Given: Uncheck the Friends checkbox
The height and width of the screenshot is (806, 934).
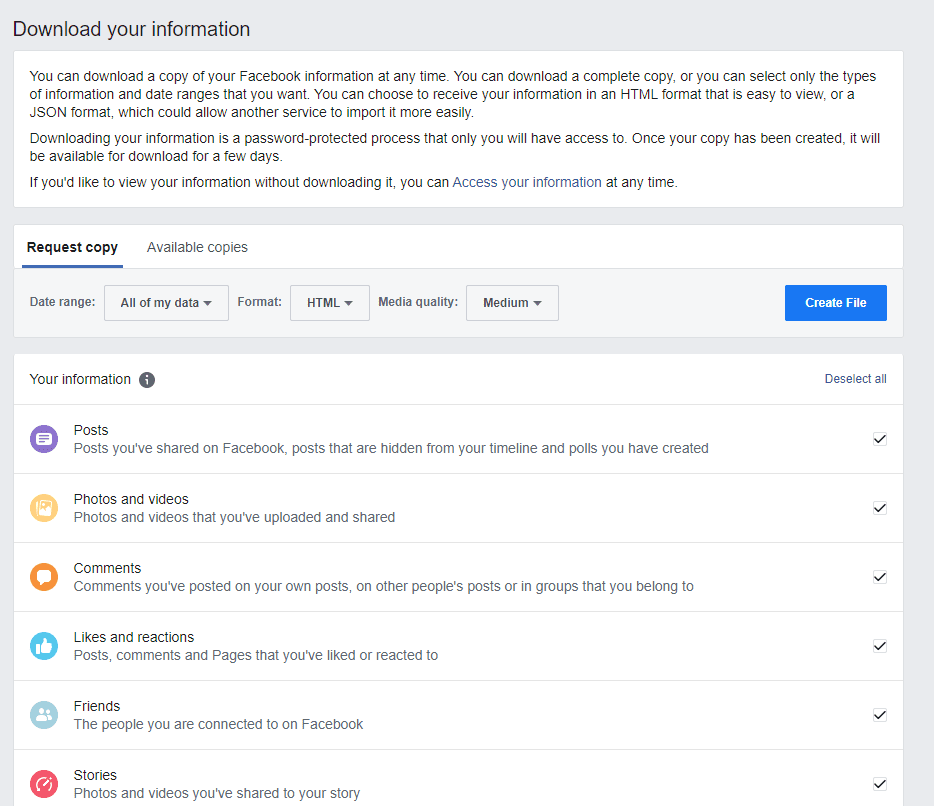Looking at the screenshot, I should click(880, 715).
